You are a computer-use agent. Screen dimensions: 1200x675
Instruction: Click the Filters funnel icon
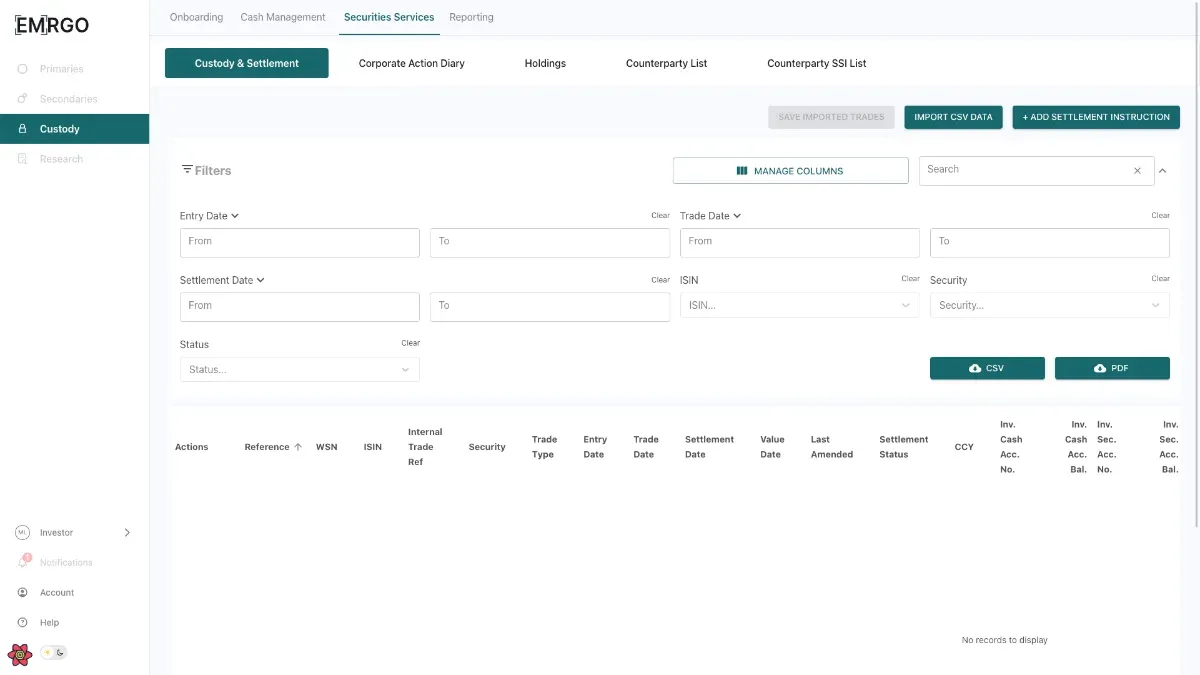[187, 170]
